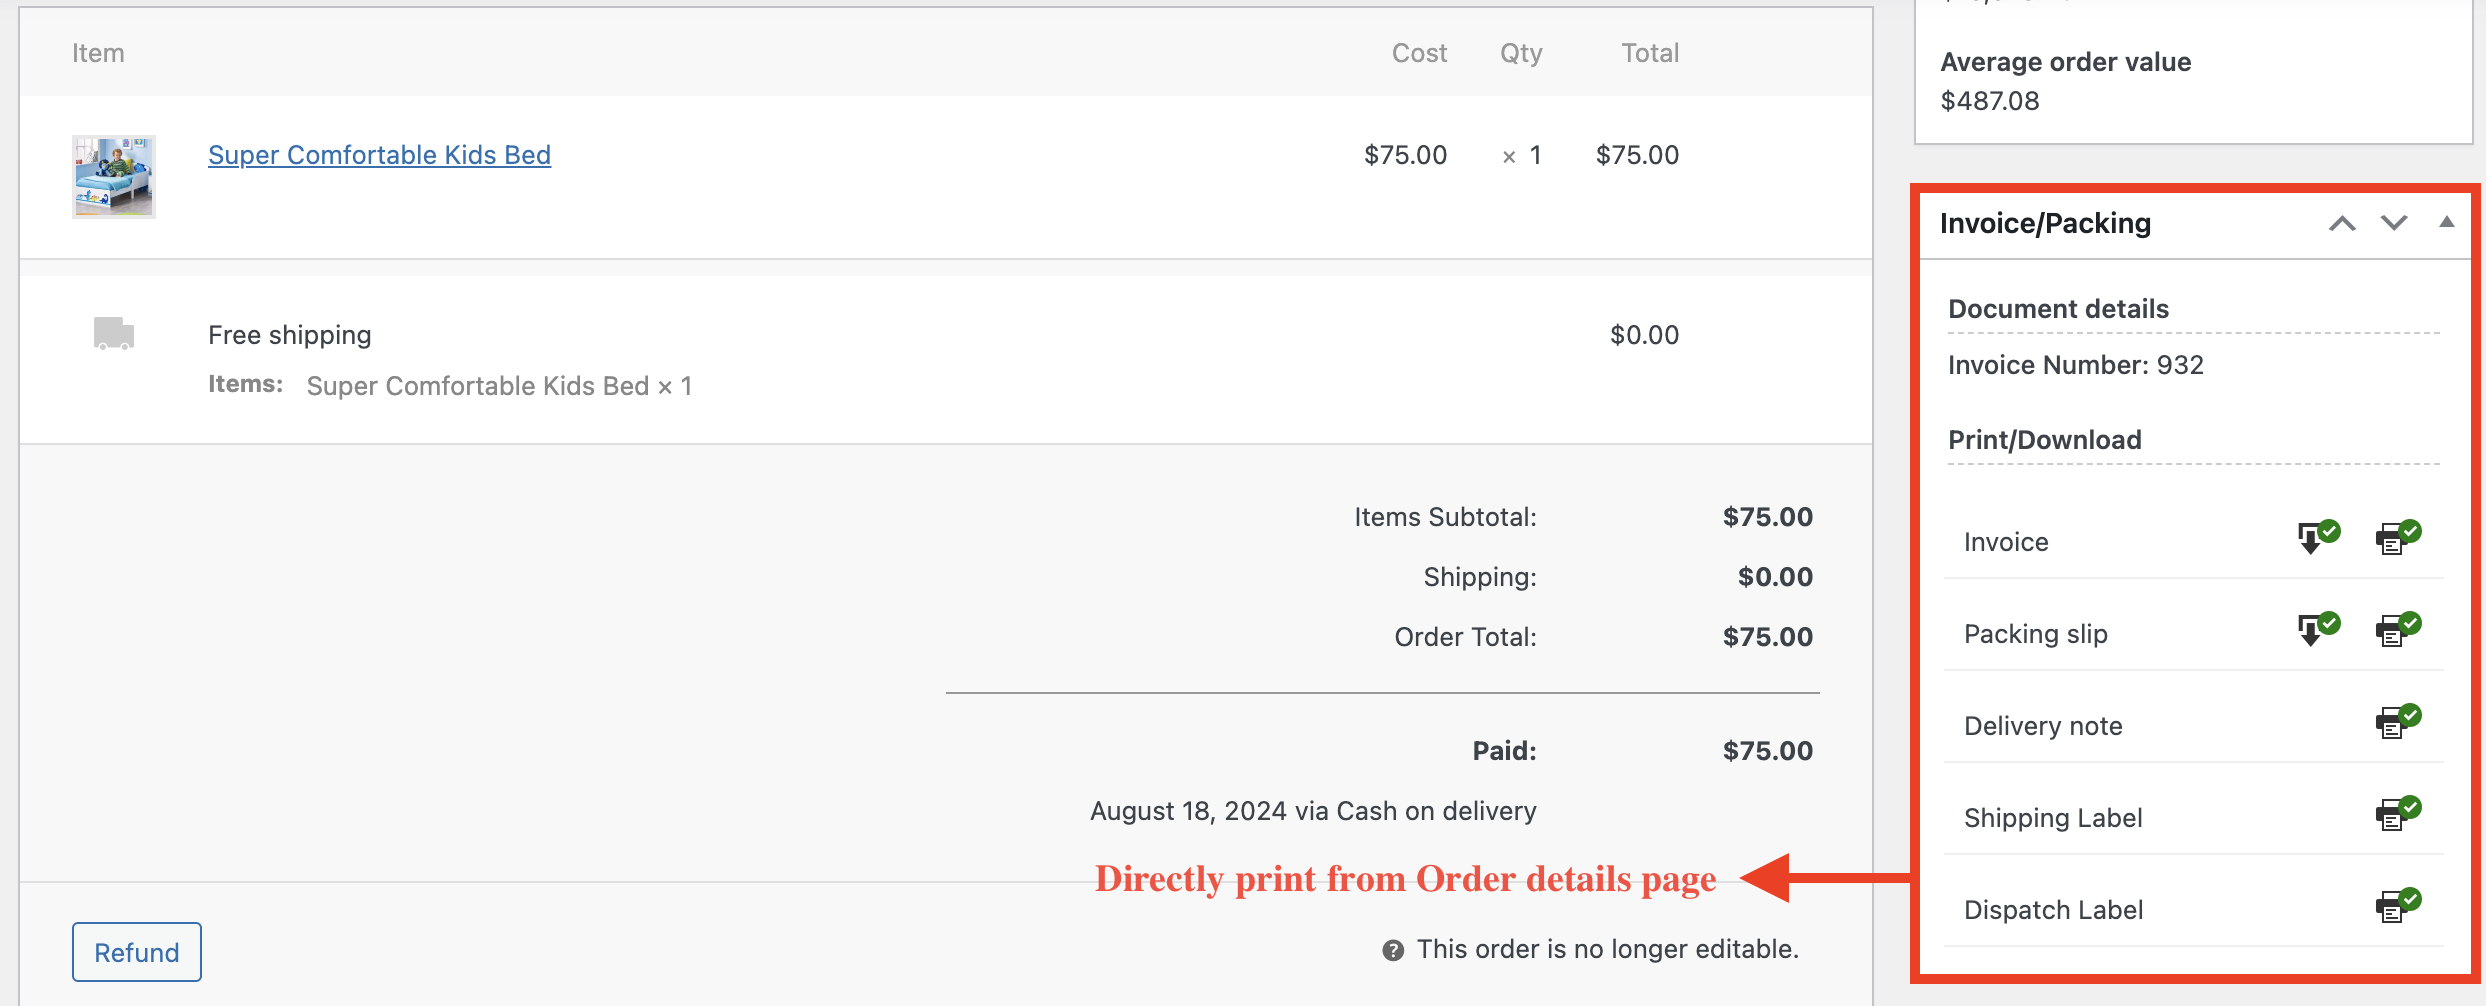Image resolution: width=2486 pixels, height=1006 pixels.
Task: Print the Invoice document
Action: 2398,538
